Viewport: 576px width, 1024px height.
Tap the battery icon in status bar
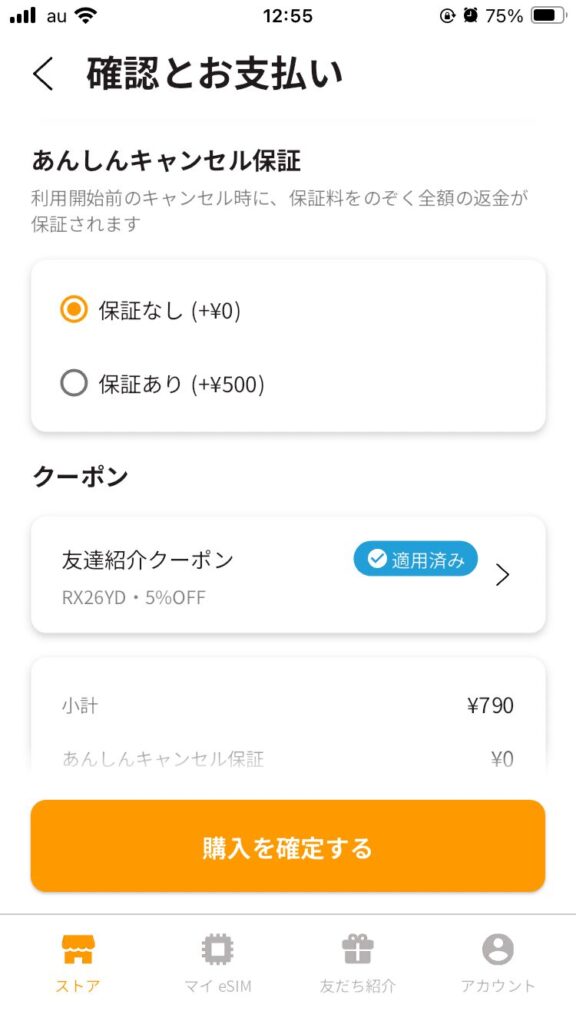tap(549, 16)
